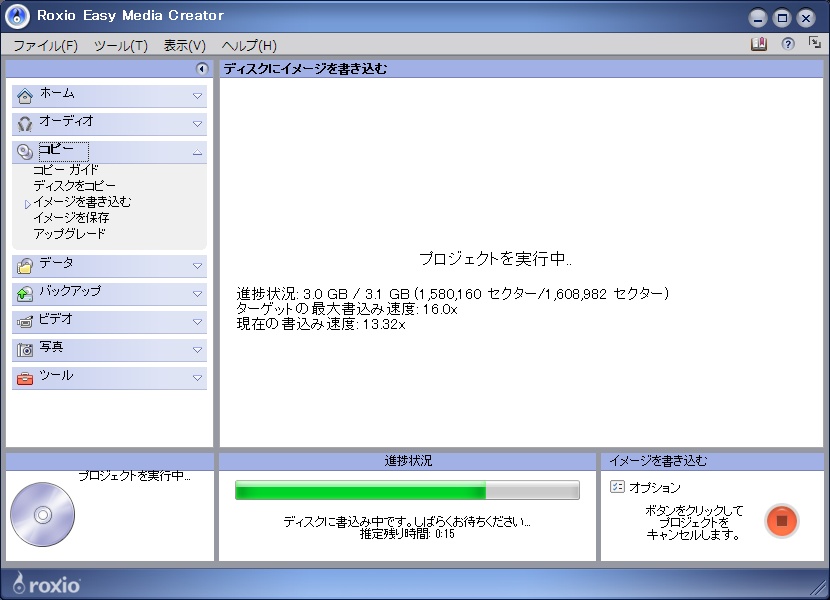
Task: Select イメージを書き込む in the sidebar
Action: coord(82,202)
